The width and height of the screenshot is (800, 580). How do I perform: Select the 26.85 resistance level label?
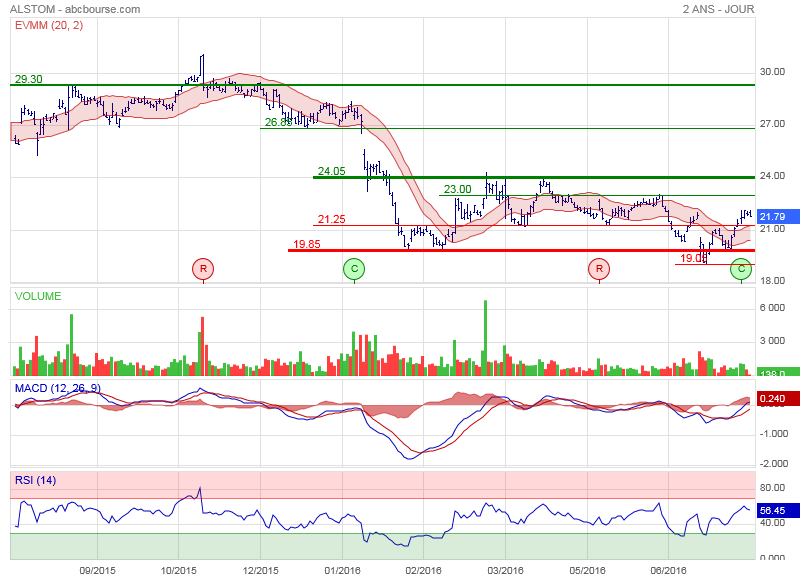[x=279, y=122]
